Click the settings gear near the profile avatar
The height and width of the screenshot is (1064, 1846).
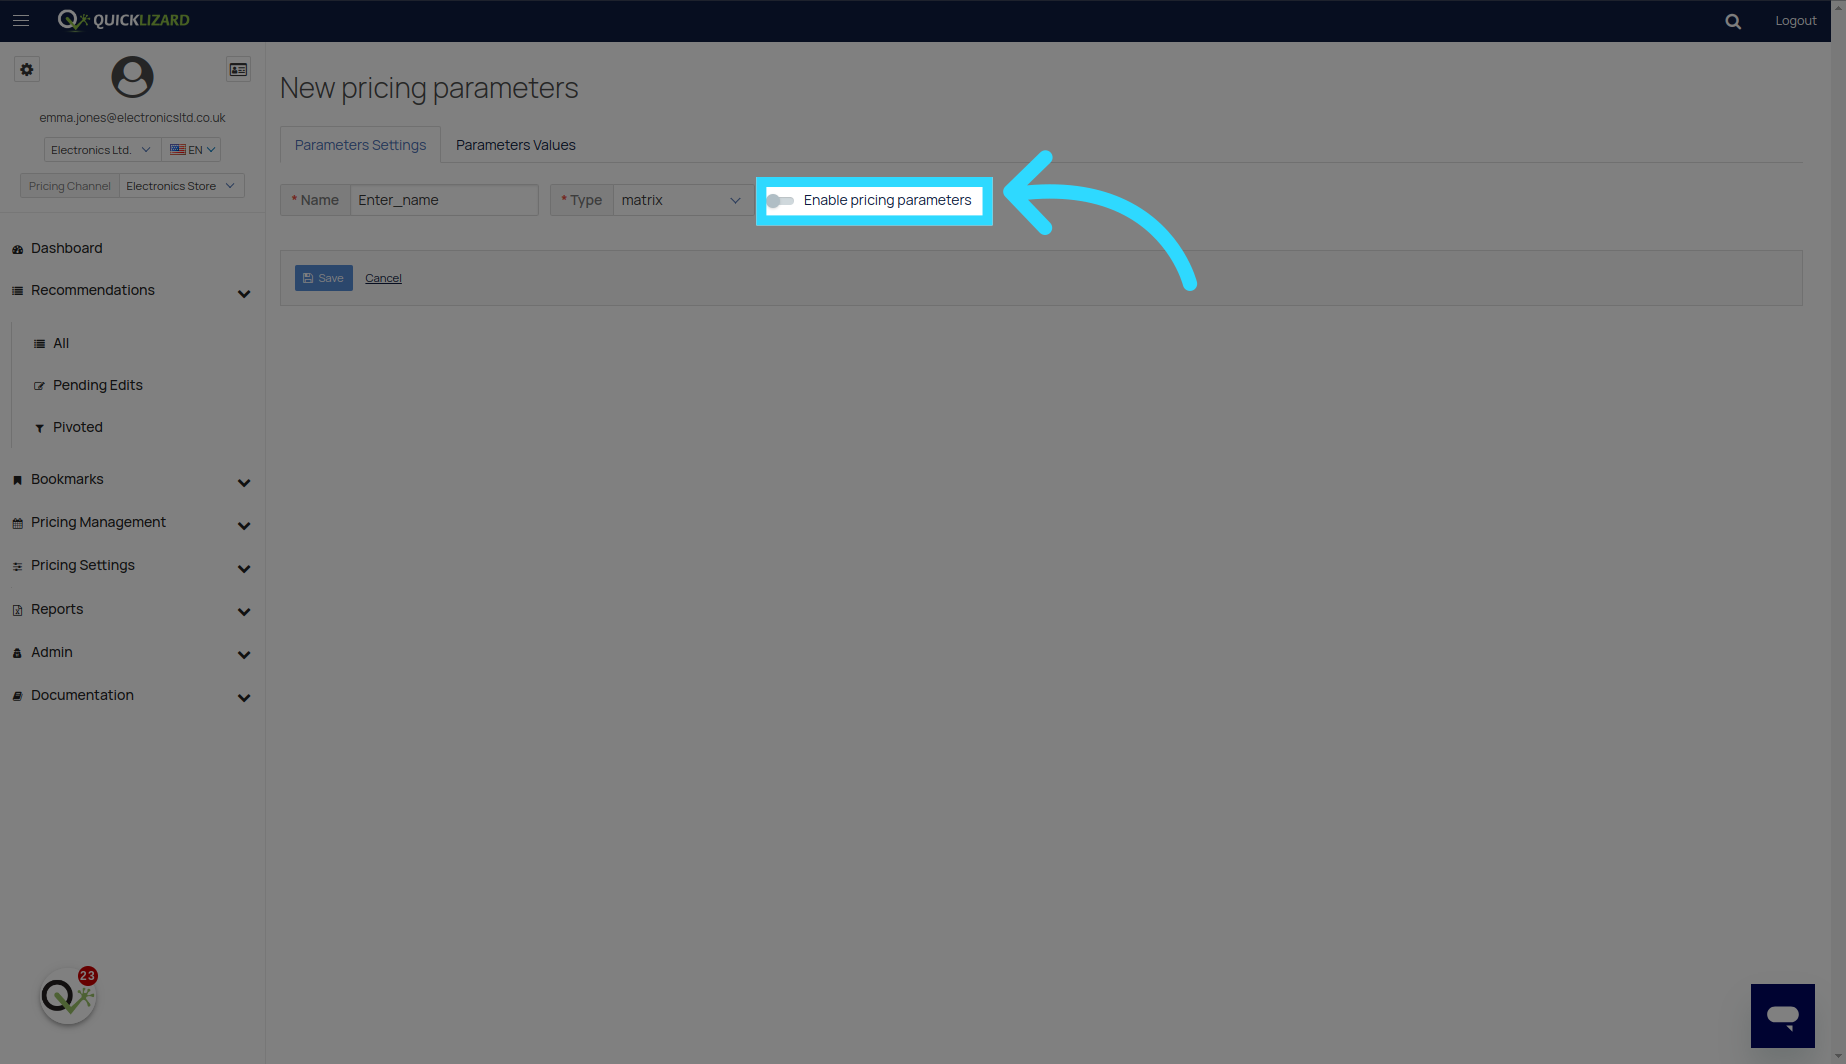tap(26, 69)
